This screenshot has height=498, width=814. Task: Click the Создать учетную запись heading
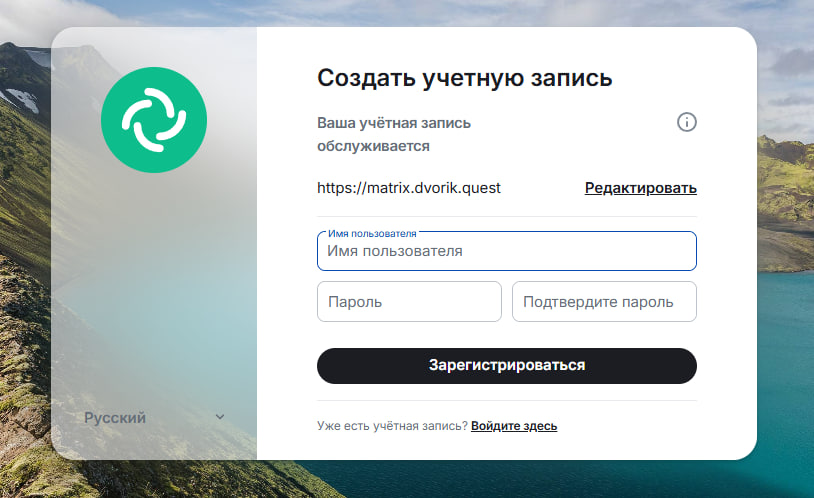point(465,78)
